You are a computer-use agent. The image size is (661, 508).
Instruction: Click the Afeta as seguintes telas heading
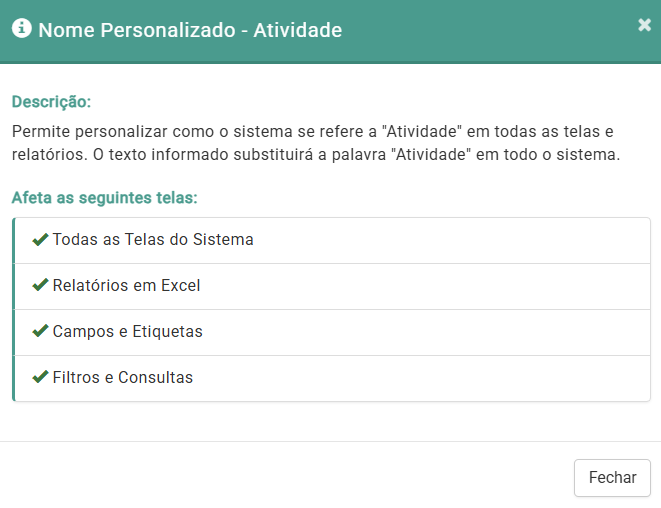point(104,197)
